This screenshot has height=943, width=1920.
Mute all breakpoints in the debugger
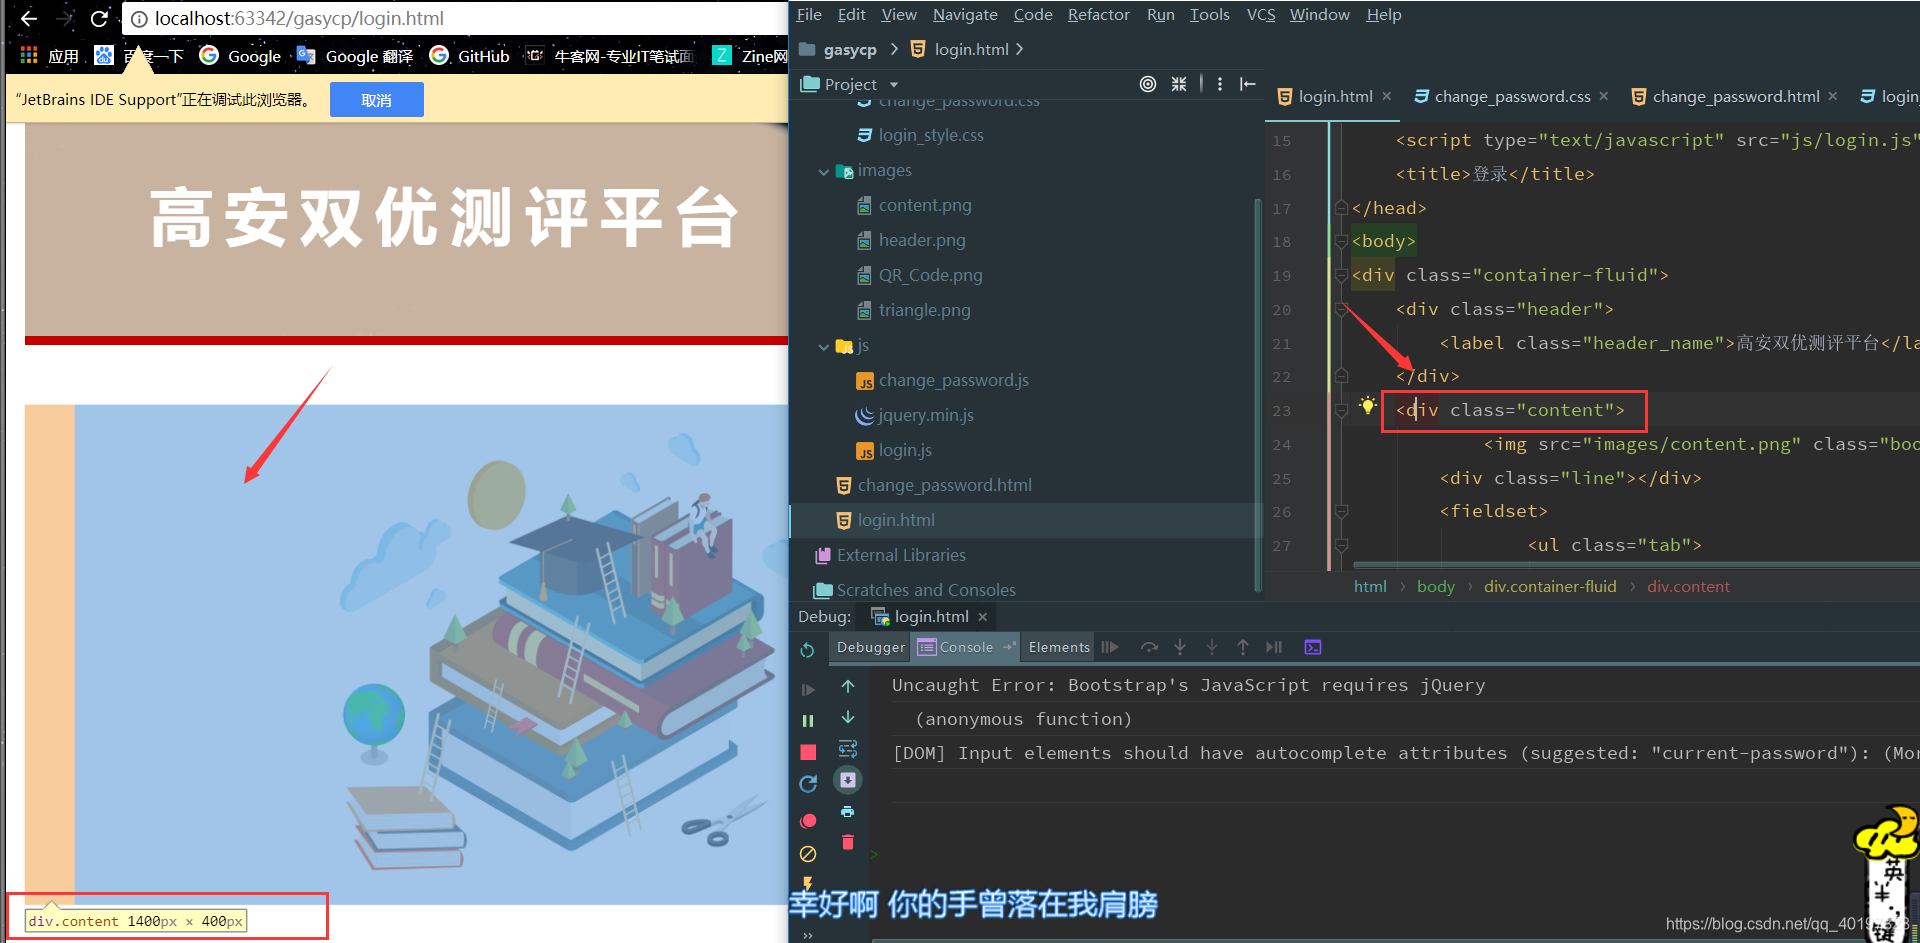pyautogui.click(x=808, y=854)
